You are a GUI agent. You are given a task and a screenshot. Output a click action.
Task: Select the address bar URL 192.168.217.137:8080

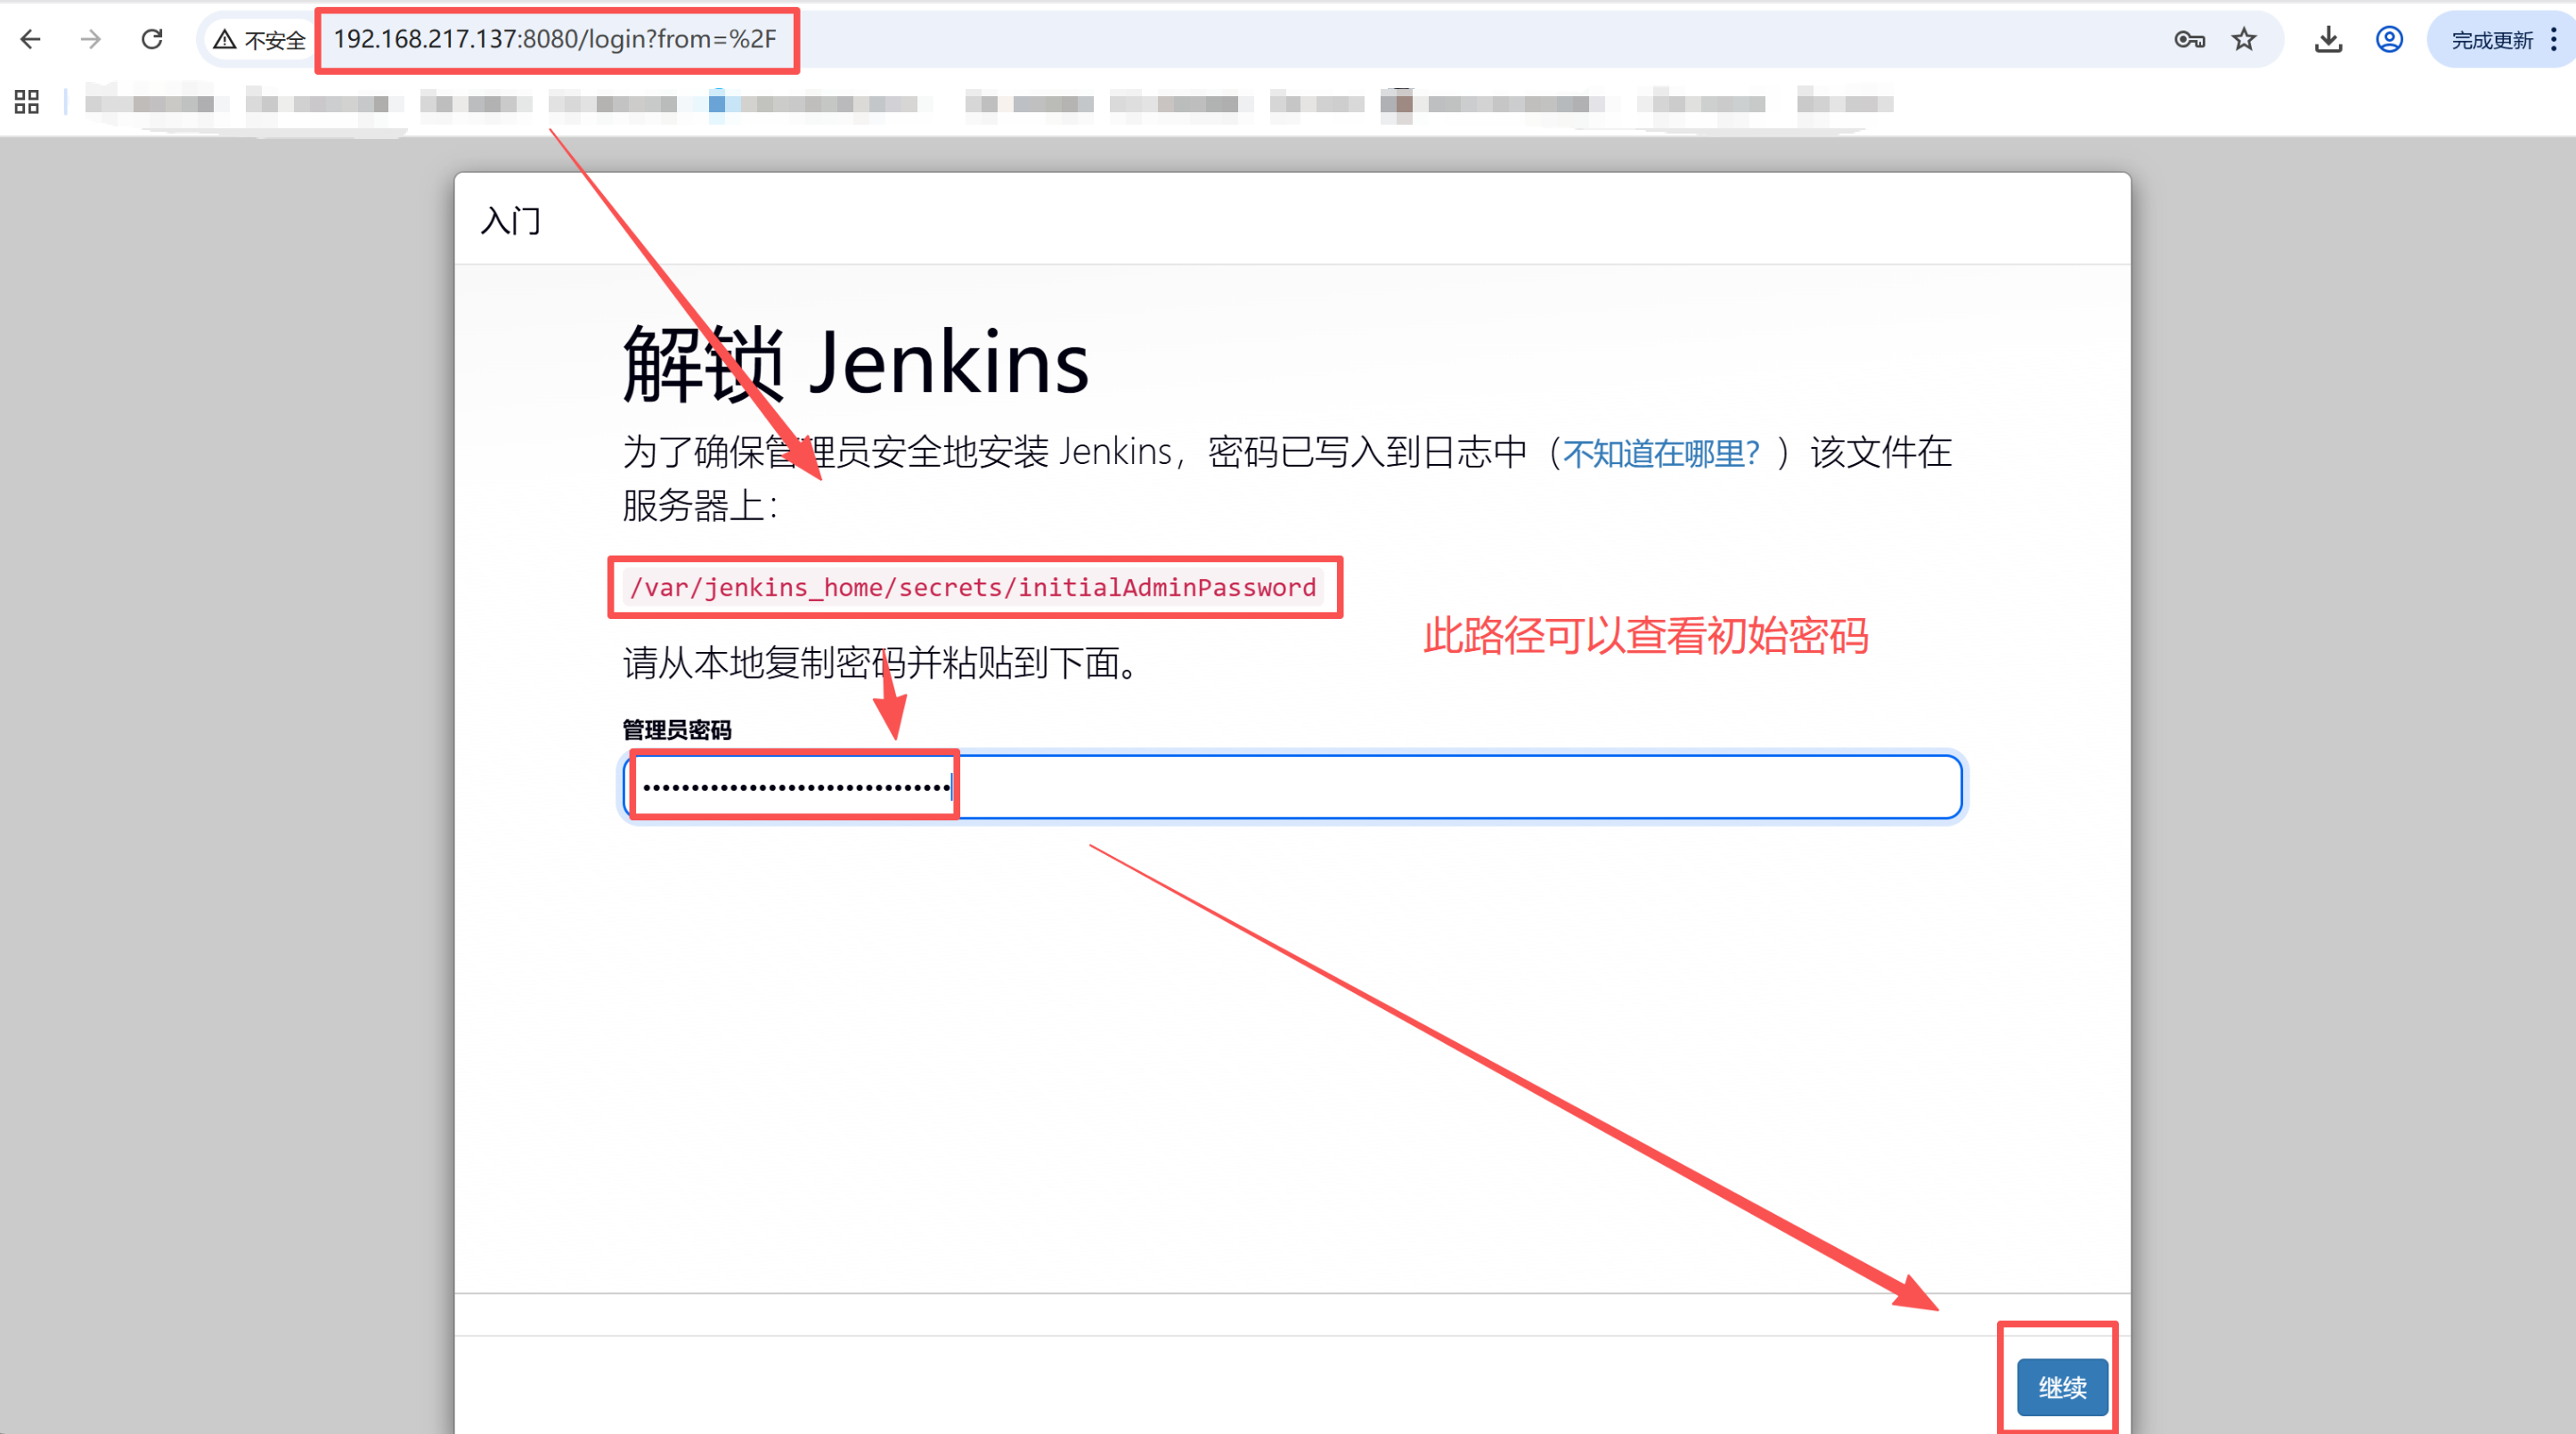tap(555, 39)
